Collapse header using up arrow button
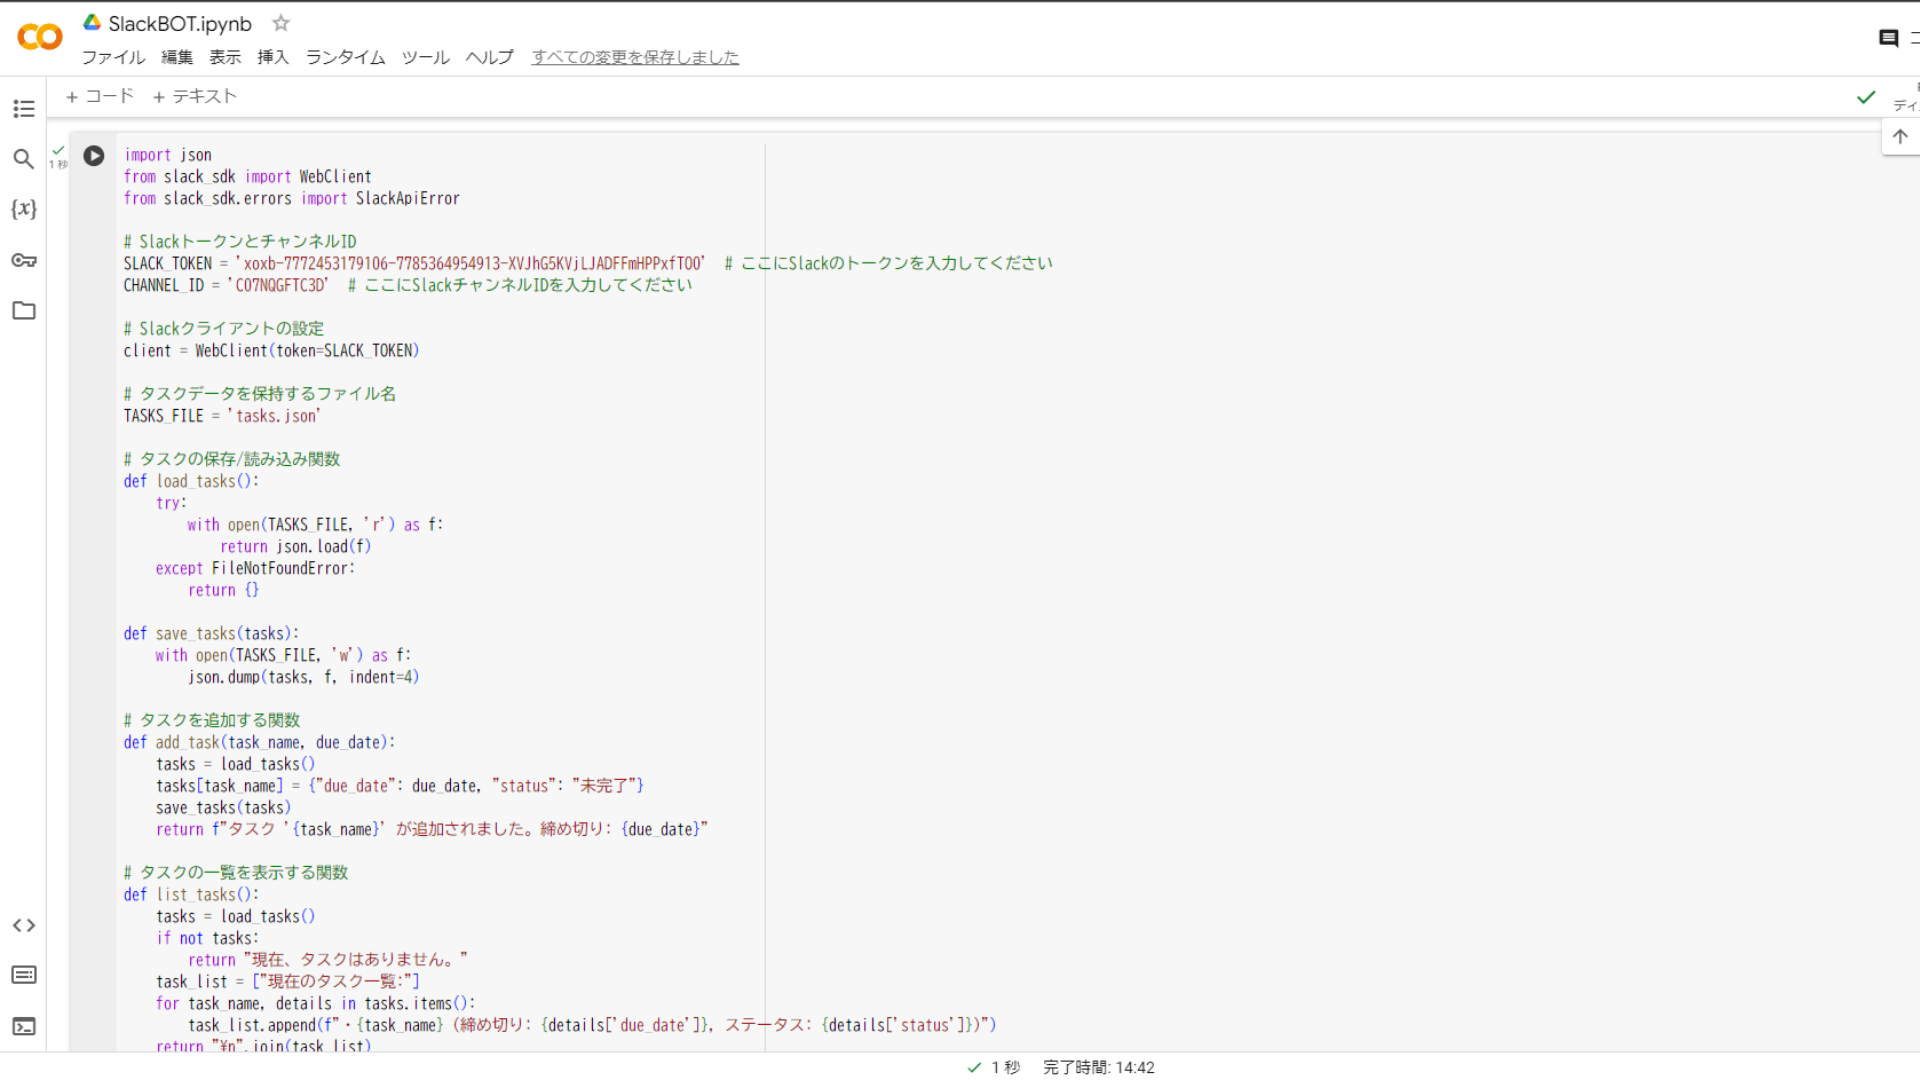Viewport: 1920px width, 1080px height. click(x=1900, y=137)
